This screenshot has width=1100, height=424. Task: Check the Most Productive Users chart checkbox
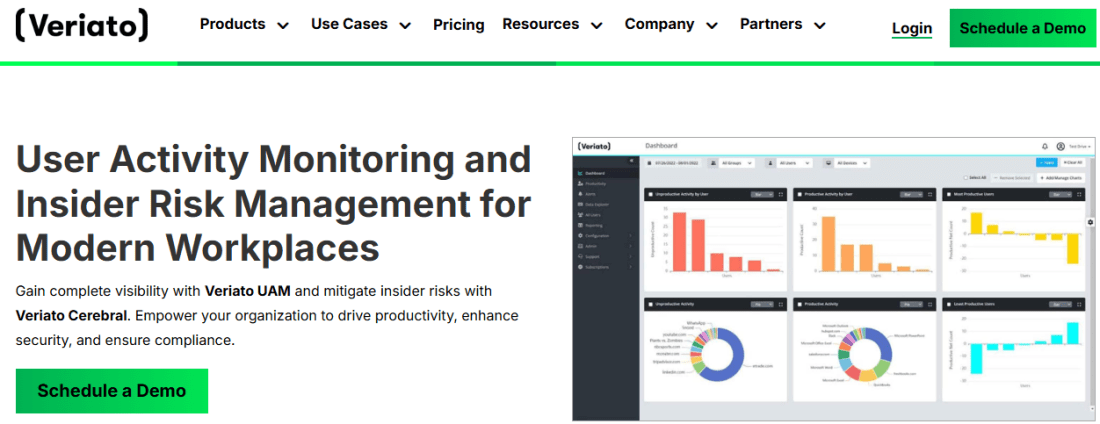click(949, 194)
